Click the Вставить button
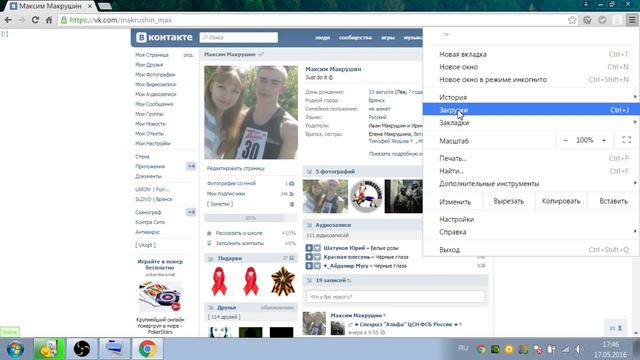The image size is (640, 360). pos(613,201)
